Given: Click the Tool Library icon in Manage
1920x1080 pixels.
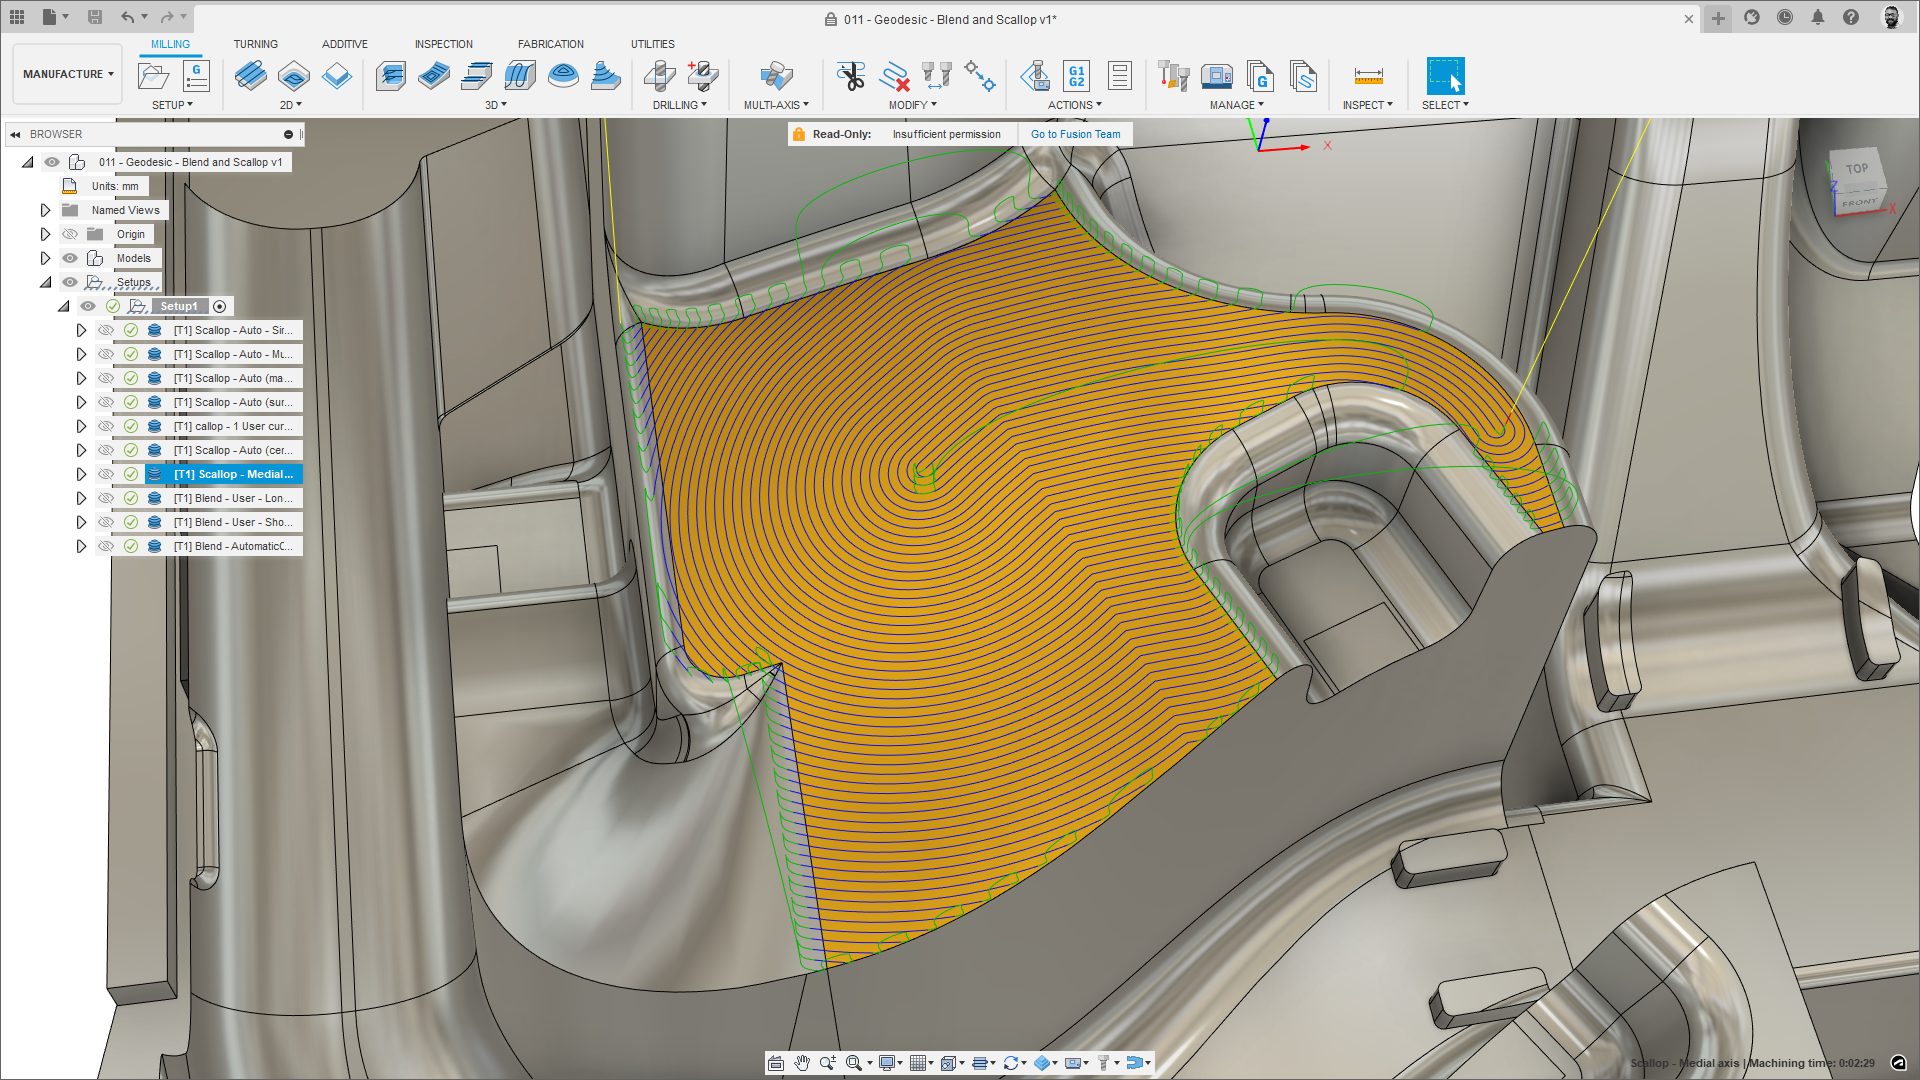Looking at the screenshot, I should pyautogui.click(x=1173, y=76).
